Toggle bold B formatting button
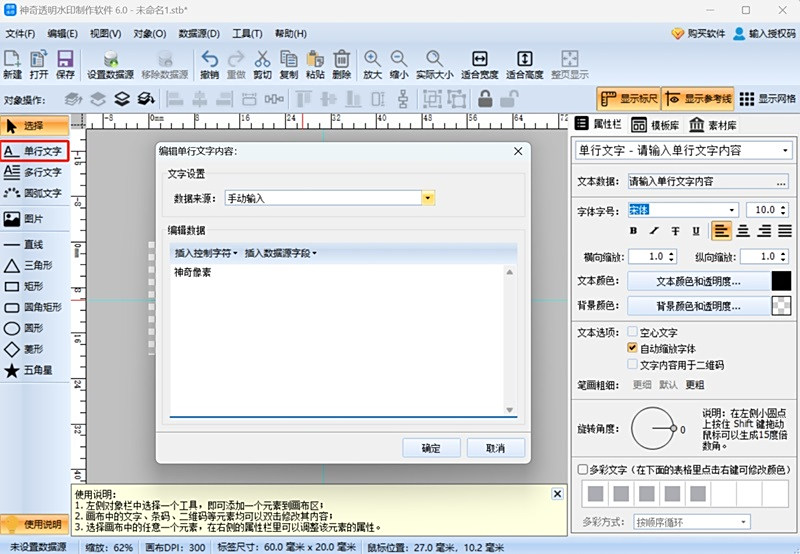This screenshot has width=800, height=554. pos(633,231)
